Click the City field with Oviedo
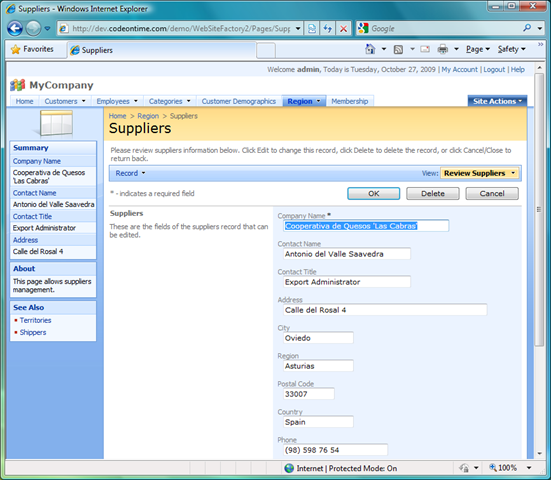The height and width of the screenshot is (480, 551). [318, 338]
